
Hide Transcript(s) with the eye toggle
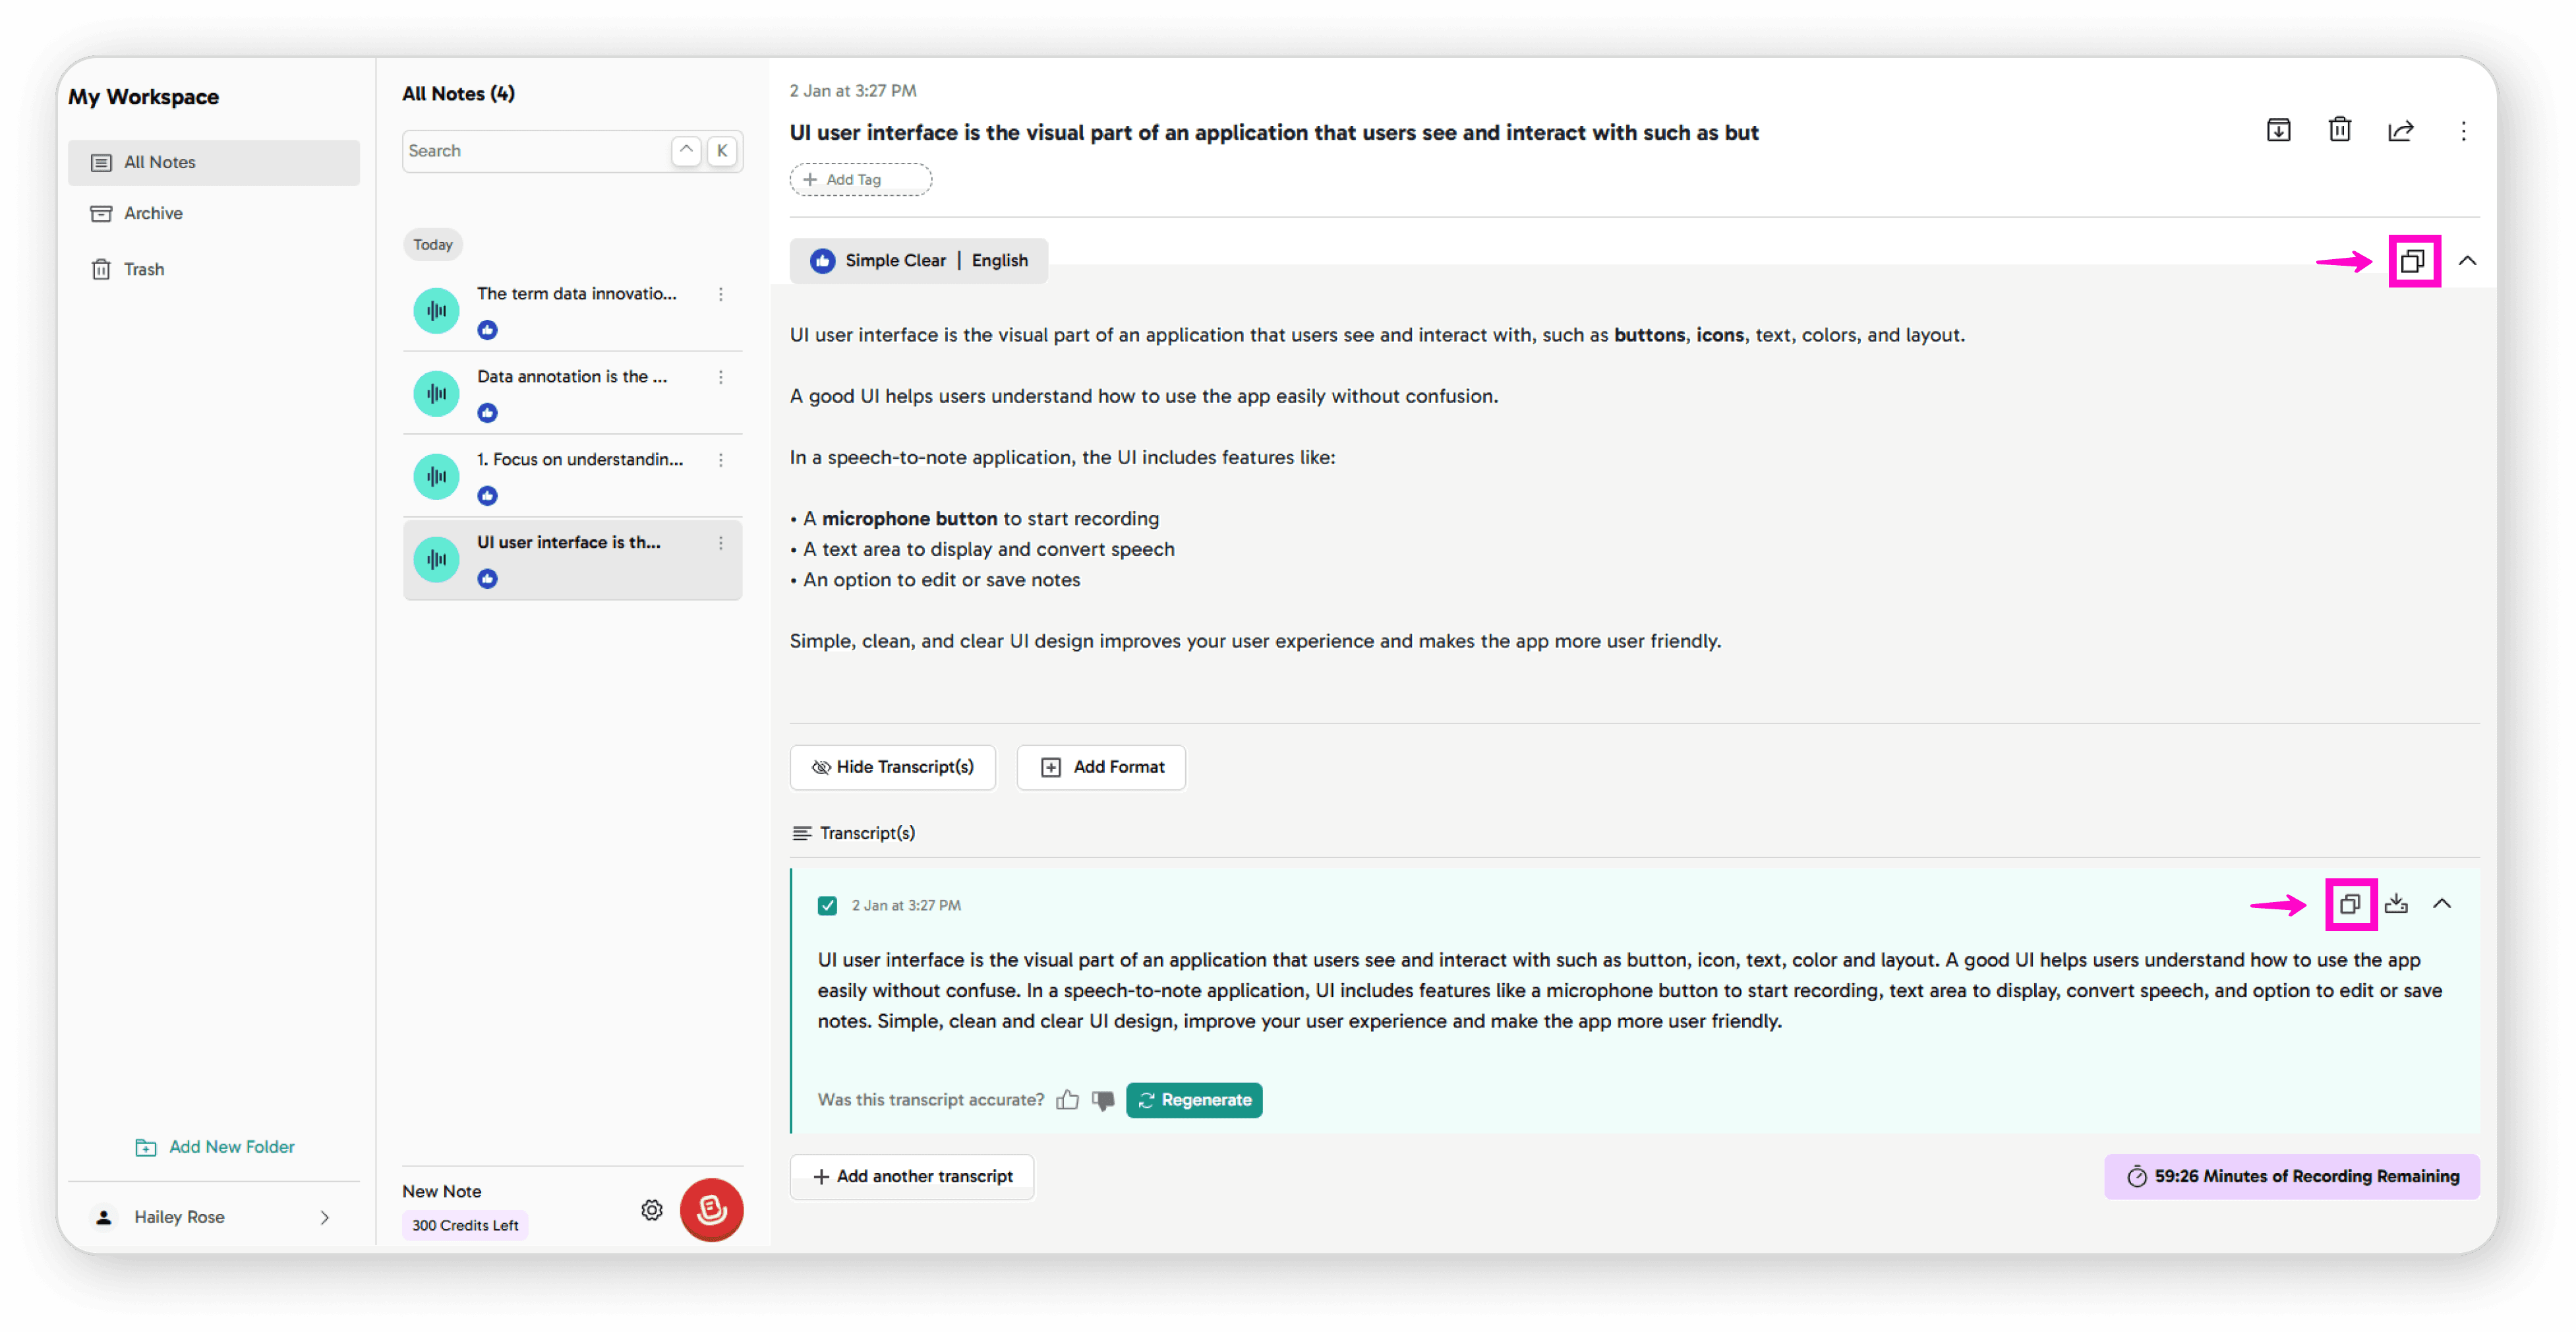pos(892,767)
